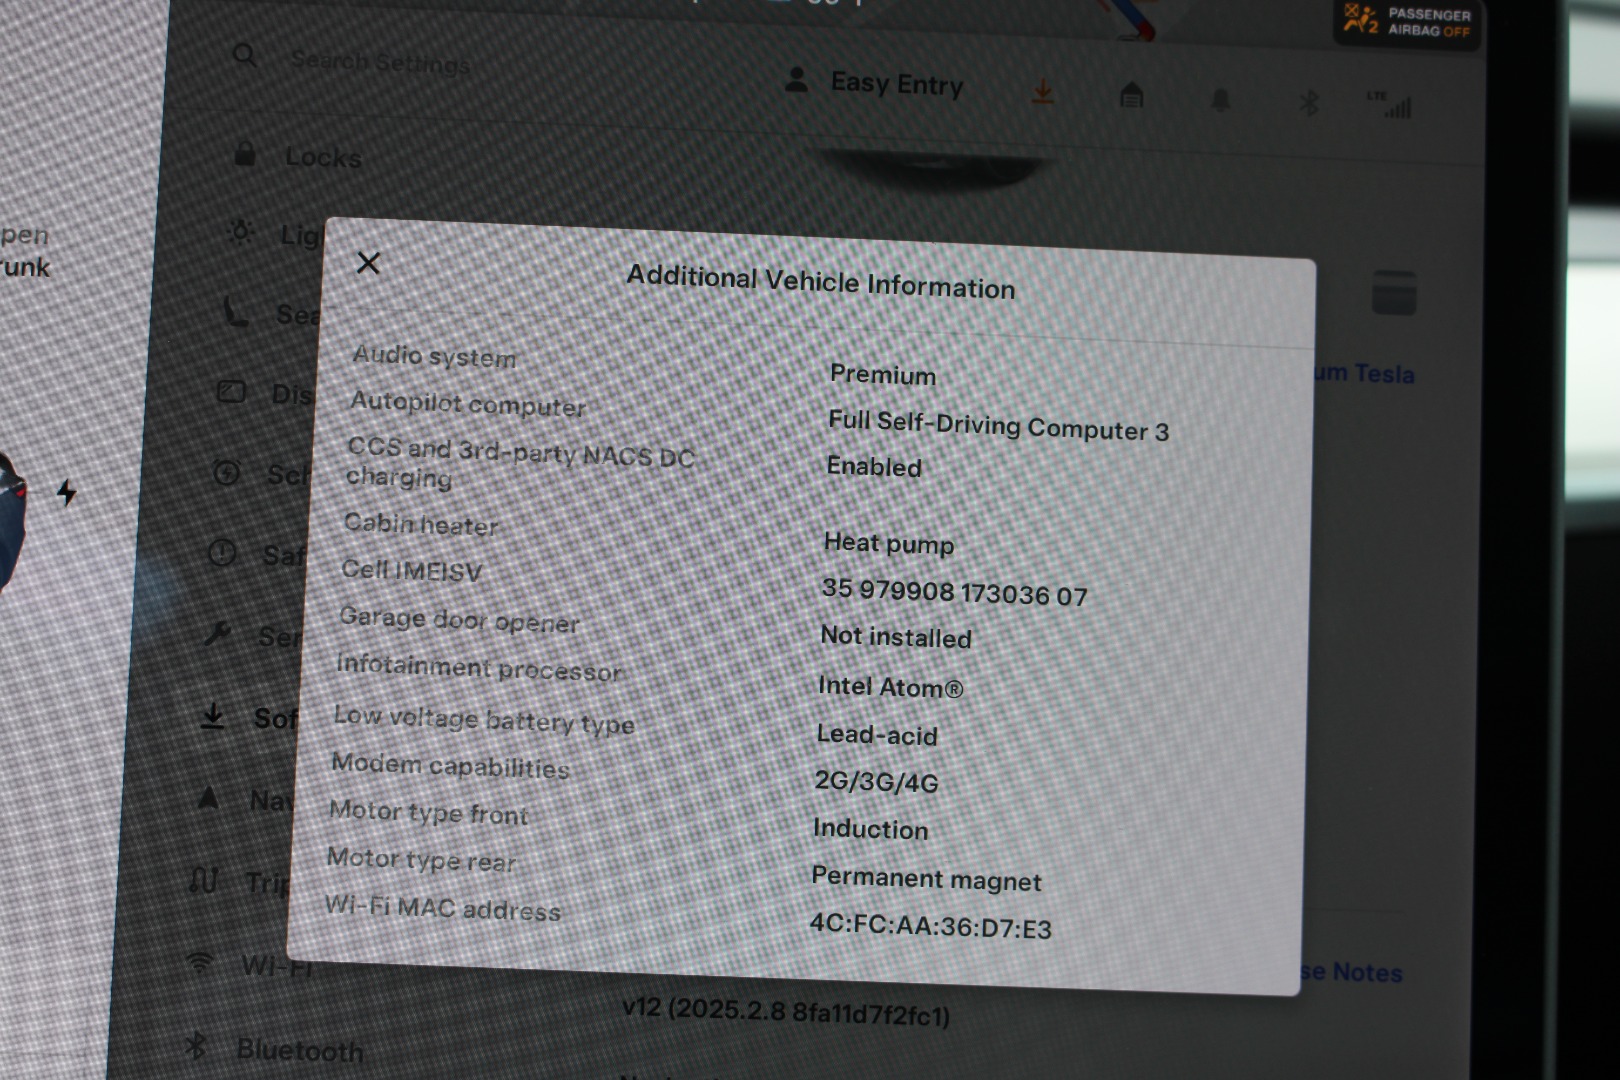The image size is (1620, 1080).
Task: Open the Navigation menu arrow icon
Action: (209, 798)
